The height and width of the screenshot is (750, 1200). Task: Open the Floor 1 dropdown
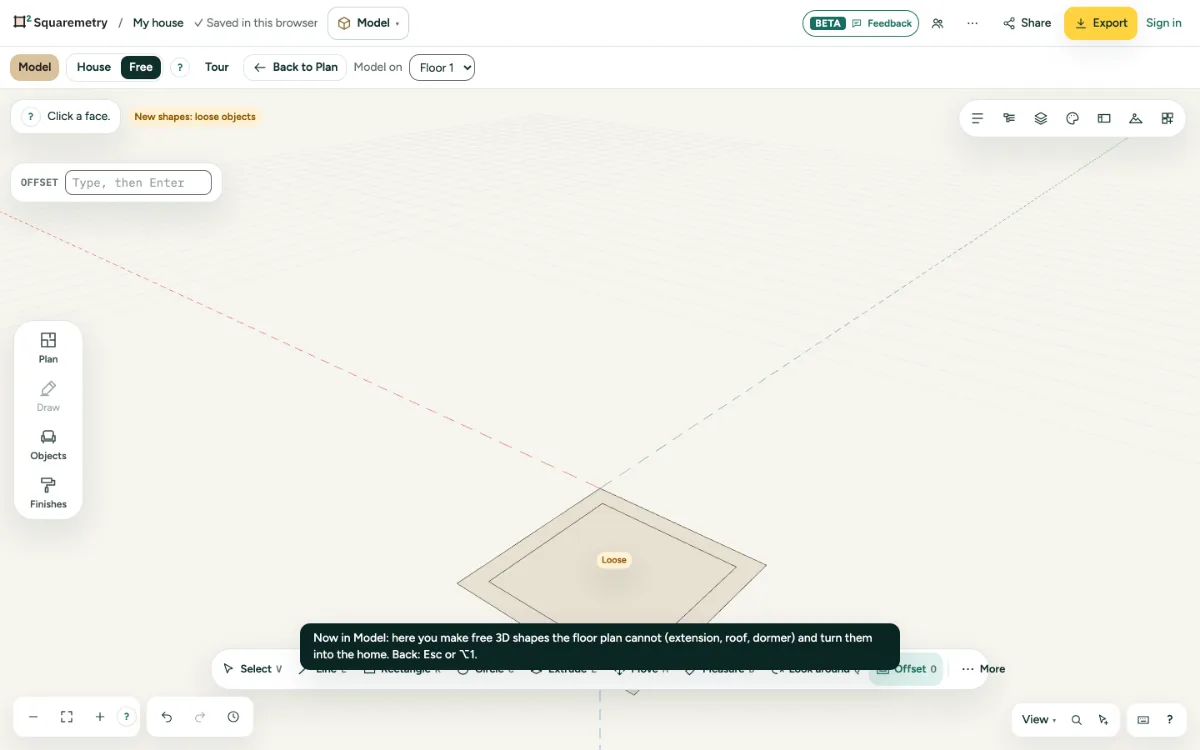tap(442, 68)
